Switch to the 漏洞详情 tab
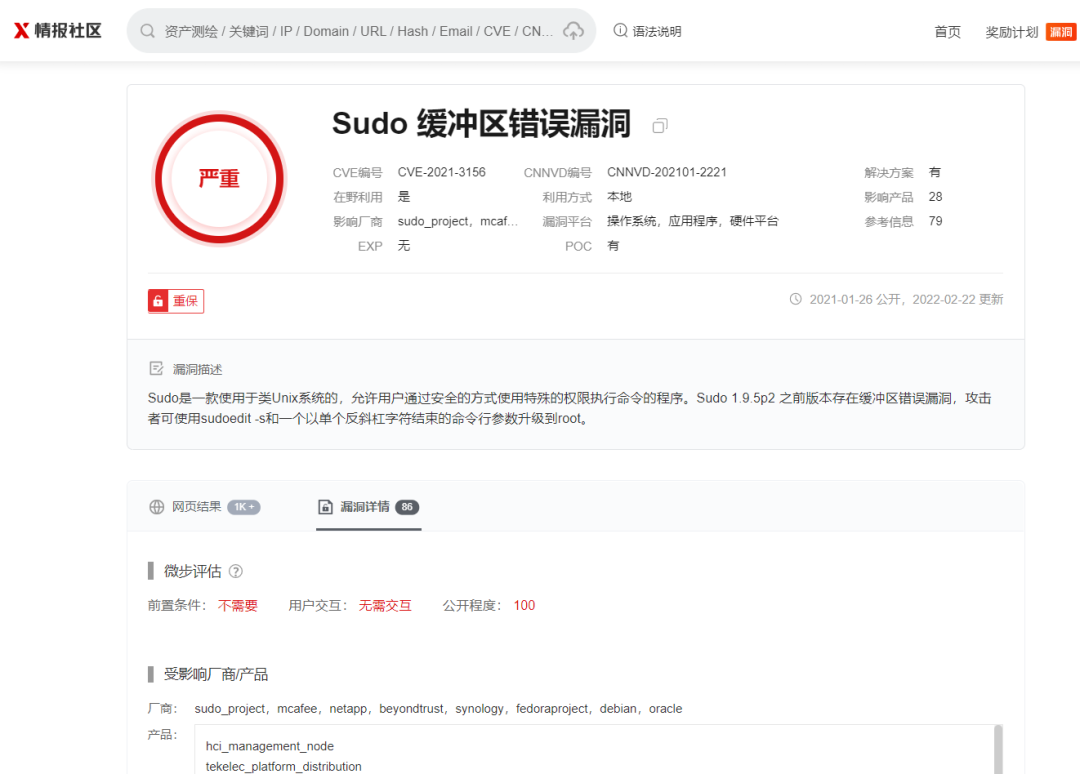 coord(368,507)
